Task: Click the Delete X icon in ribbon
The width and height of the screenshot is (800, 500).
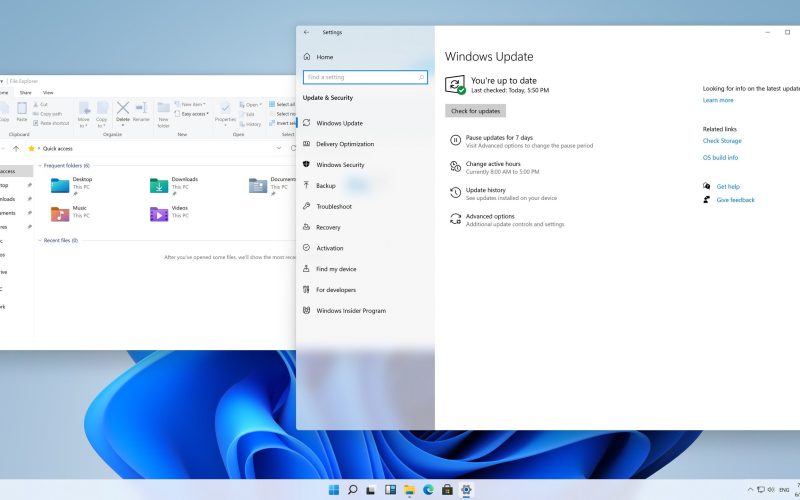Action: (122, 108)
